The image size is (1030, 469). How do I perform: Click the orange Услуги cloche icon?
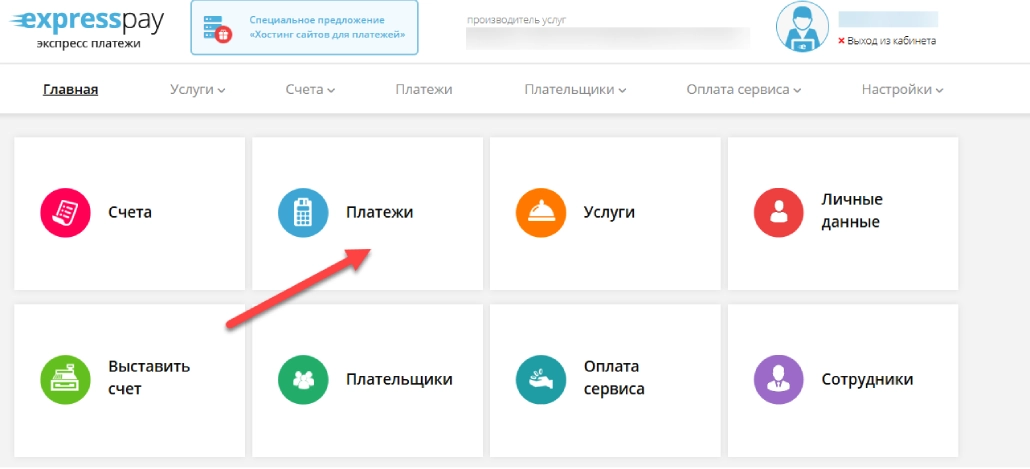click(541, 212)
